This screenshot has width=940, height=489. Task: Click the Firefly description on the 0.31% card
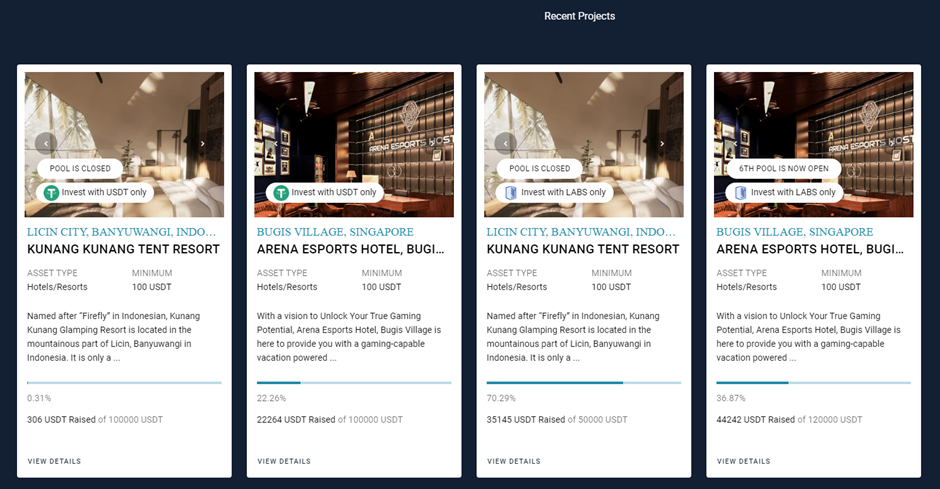pos(113,337)
